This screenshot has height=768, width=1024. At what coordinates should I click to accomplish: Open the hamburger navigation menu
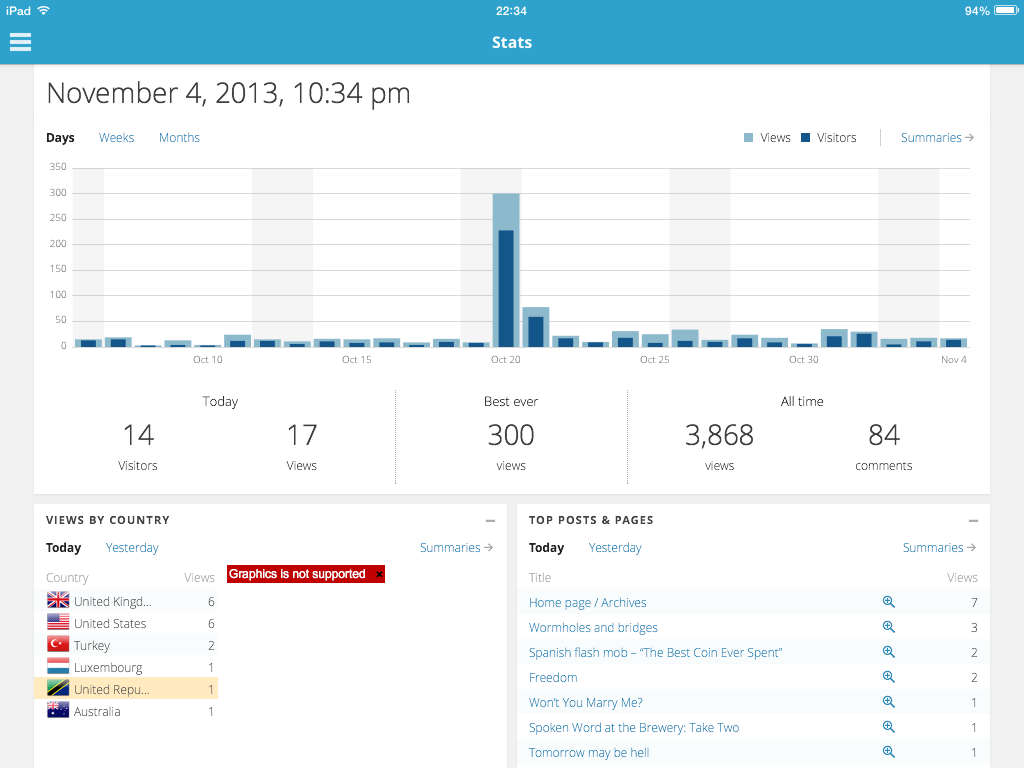point(20,42)
